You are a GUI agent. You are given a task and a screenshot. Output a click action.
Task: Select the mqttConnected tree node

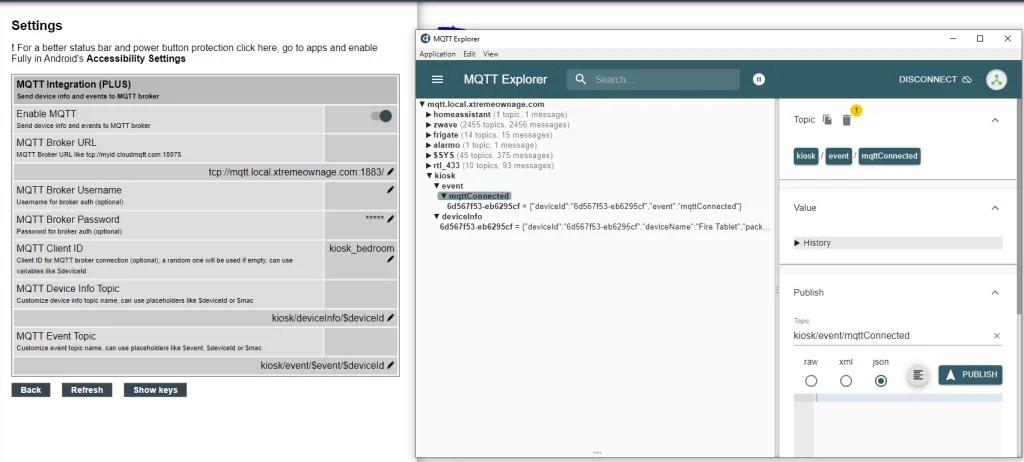[x=479, y=196]
